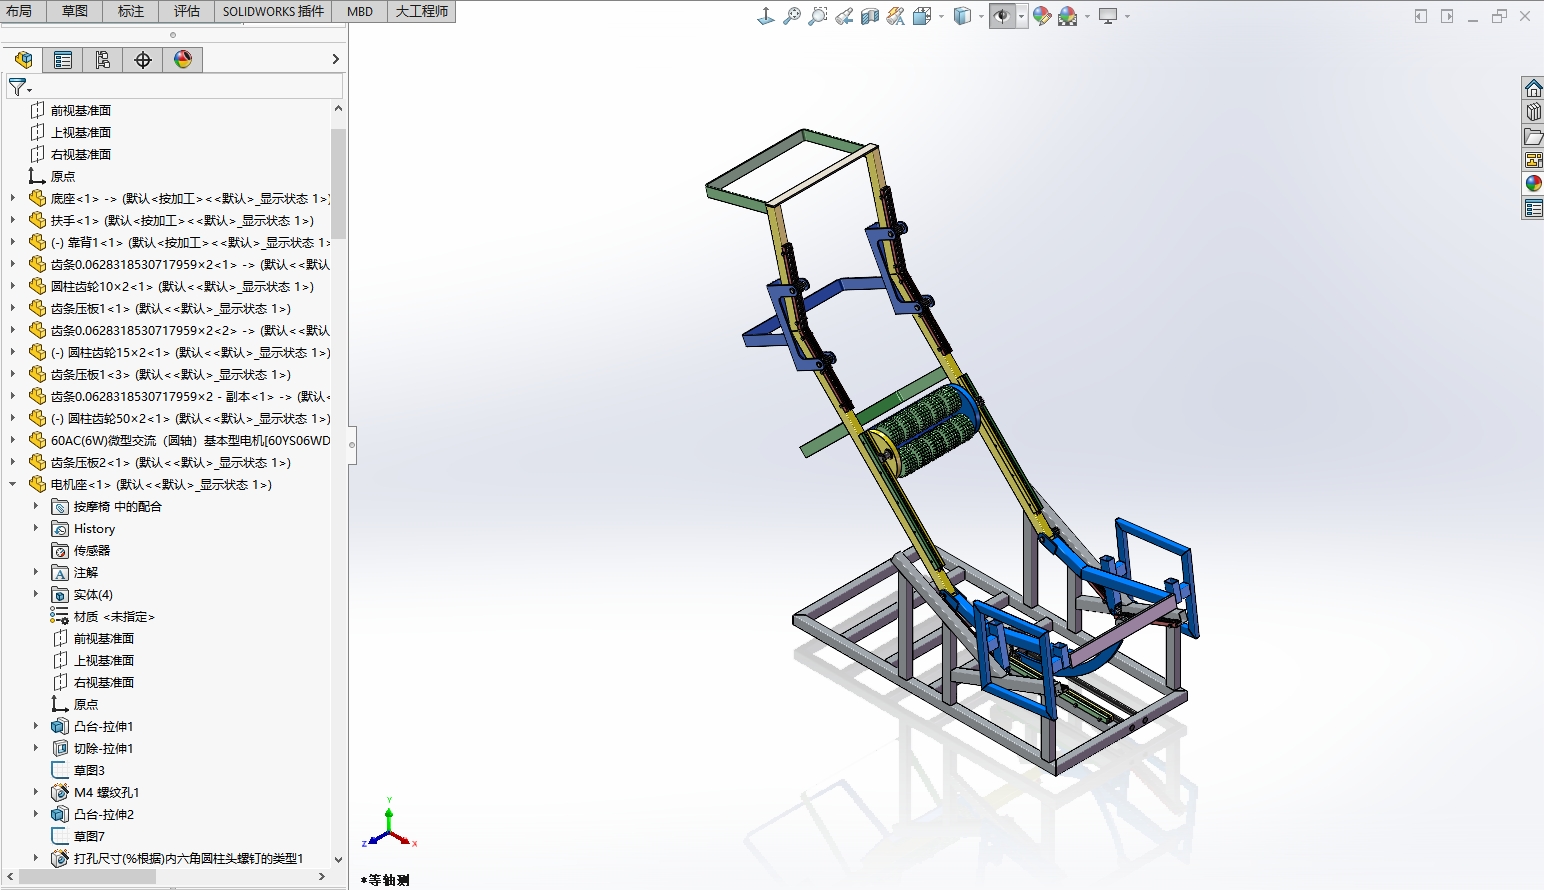Open the File Explorer task pane icon
The width and height of the screenshot is (1544, 890).
1533,136
